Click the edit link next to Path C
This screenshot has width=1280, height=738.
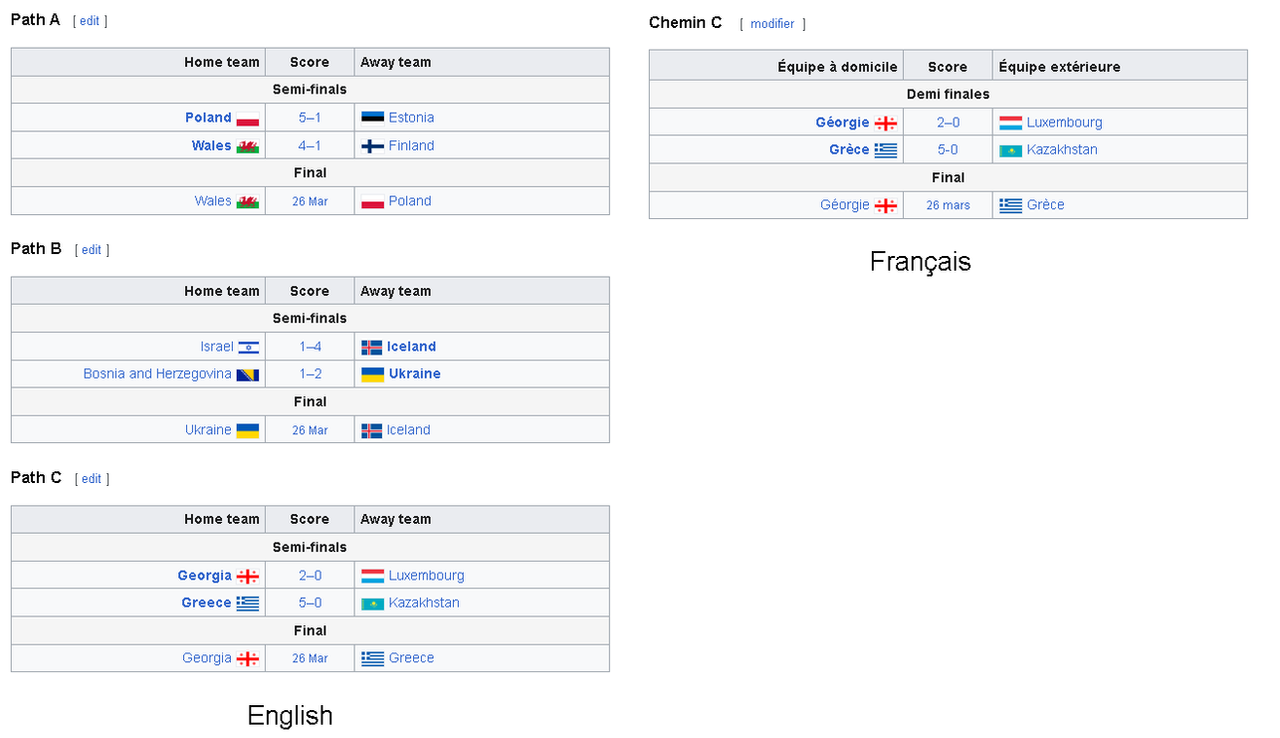coord(91,479)
